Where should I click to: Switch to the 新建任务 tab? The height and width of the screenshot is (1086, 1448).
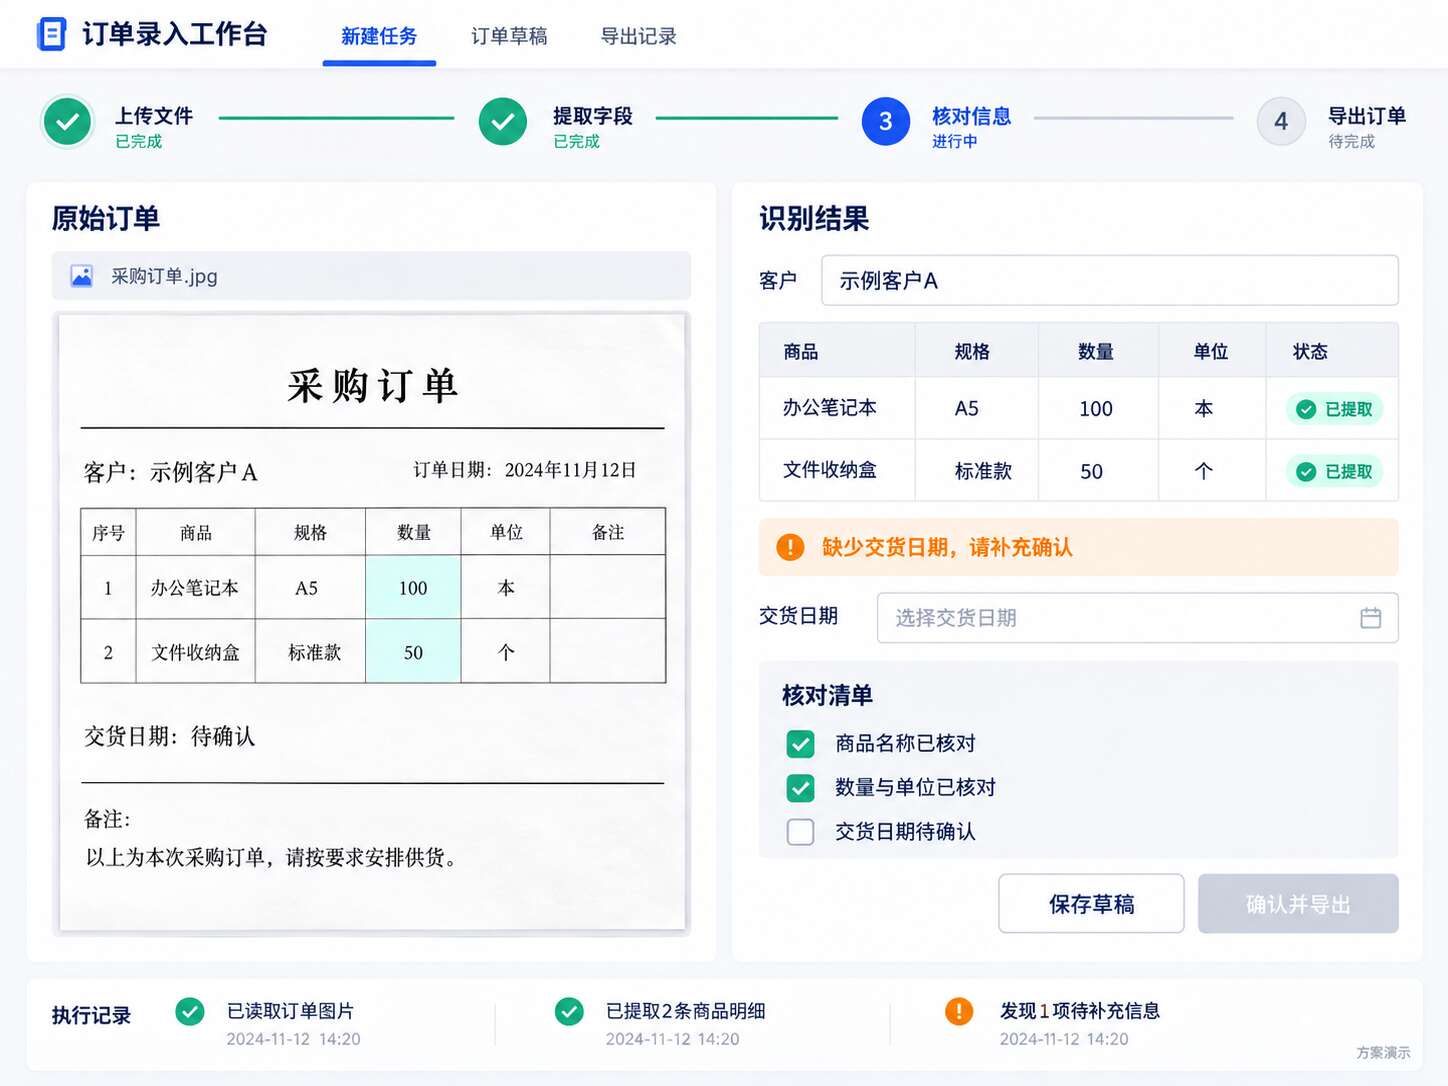[x=379, y=37]
